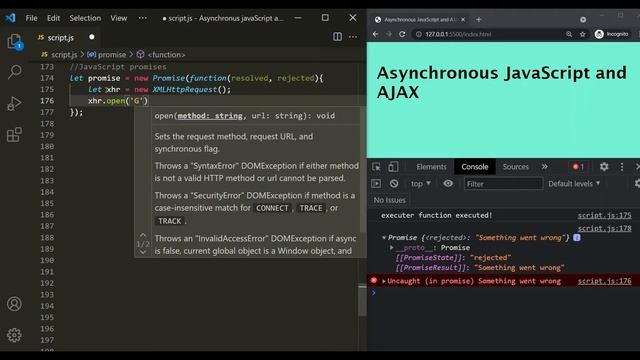Click the console Filter input
This screenshot has height=360, width=640.
tap(503, 184)
